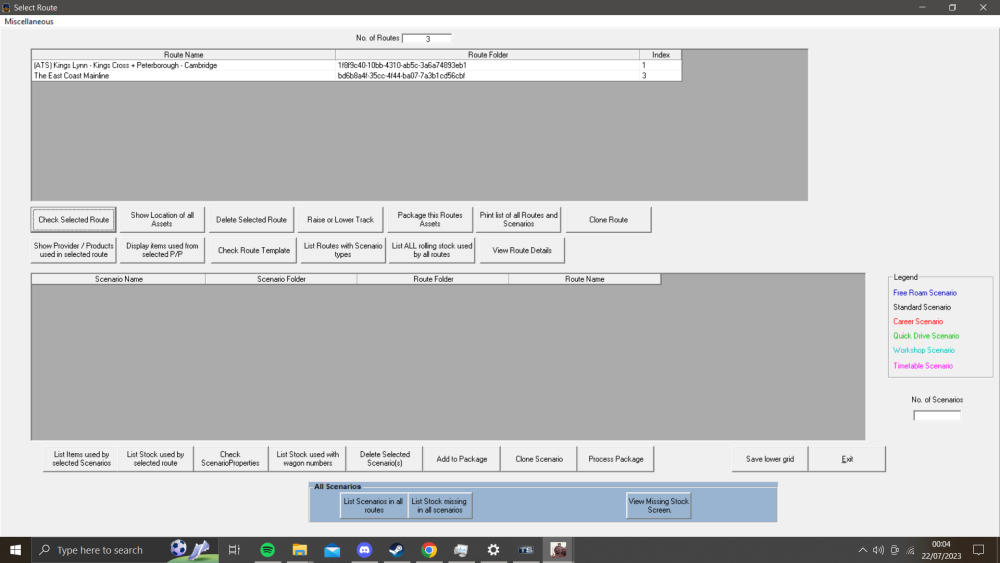This screenshot has height=563, width=1000.
Task: Click Show Location of all Assets
Action: point(162,219)
